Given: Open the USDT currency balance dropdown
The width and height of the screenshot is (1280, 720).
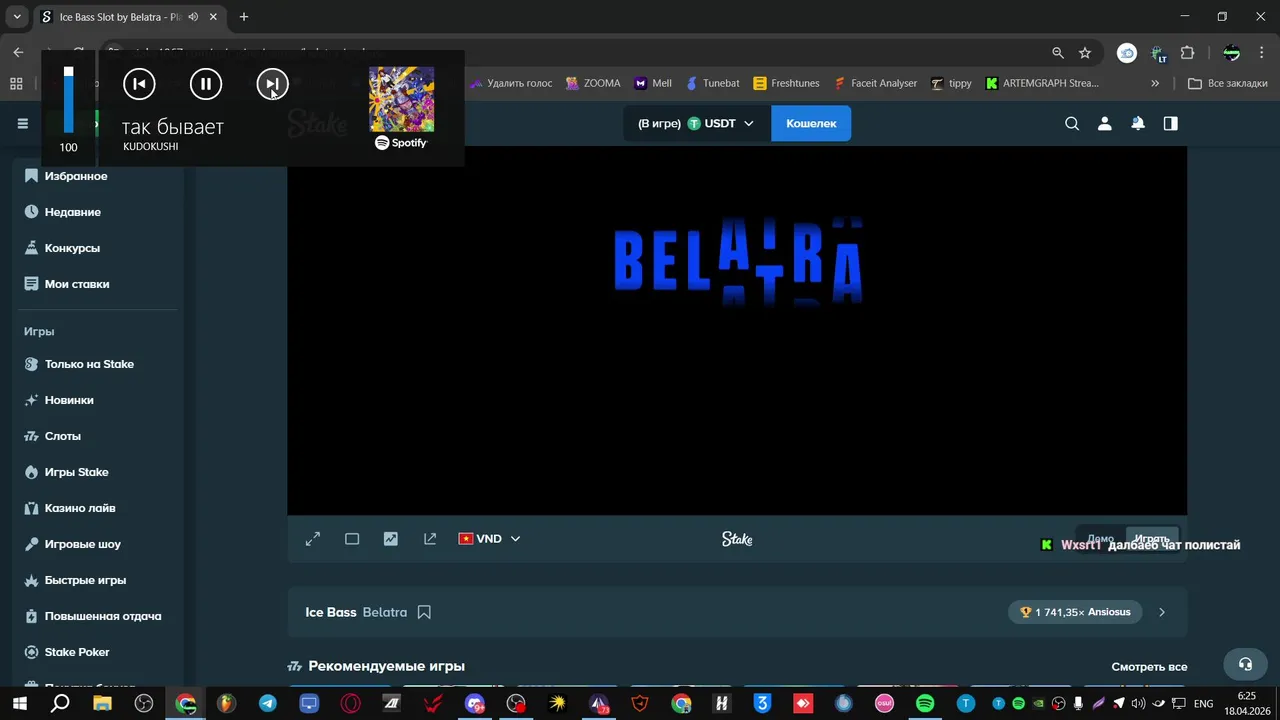Looking at the screenshot, I should pos(697,123).
